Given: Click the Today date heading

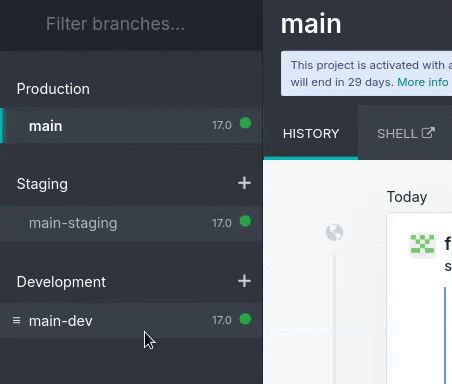Looking at the screenshot, I should click(x=407, y=197).
